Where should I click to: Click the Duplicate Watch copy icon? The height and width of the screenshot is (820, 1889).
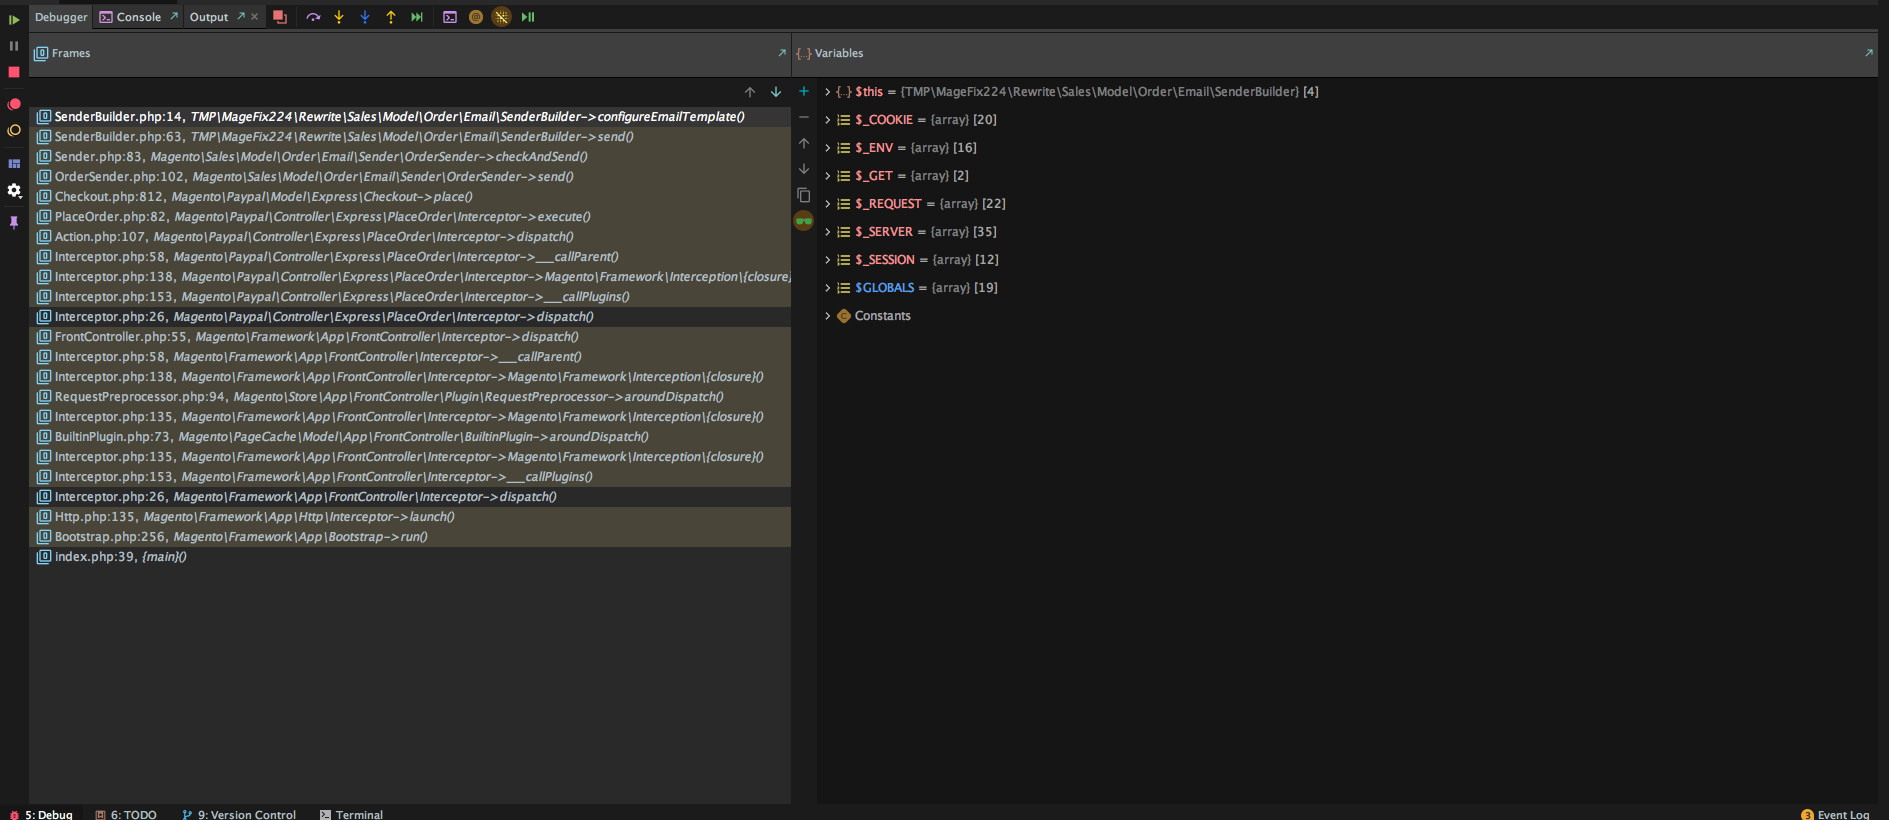804,195
